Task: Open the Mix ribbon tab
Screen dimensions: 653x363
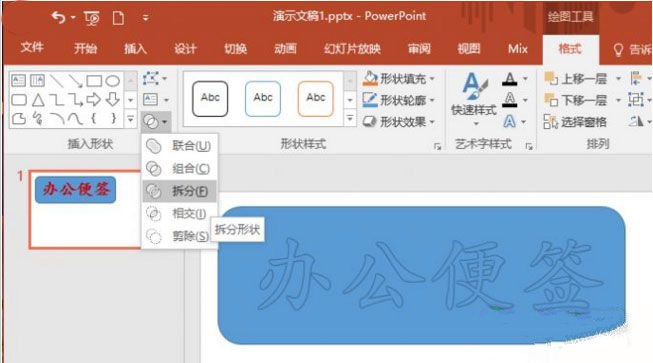Action: [x=518, y=48]
